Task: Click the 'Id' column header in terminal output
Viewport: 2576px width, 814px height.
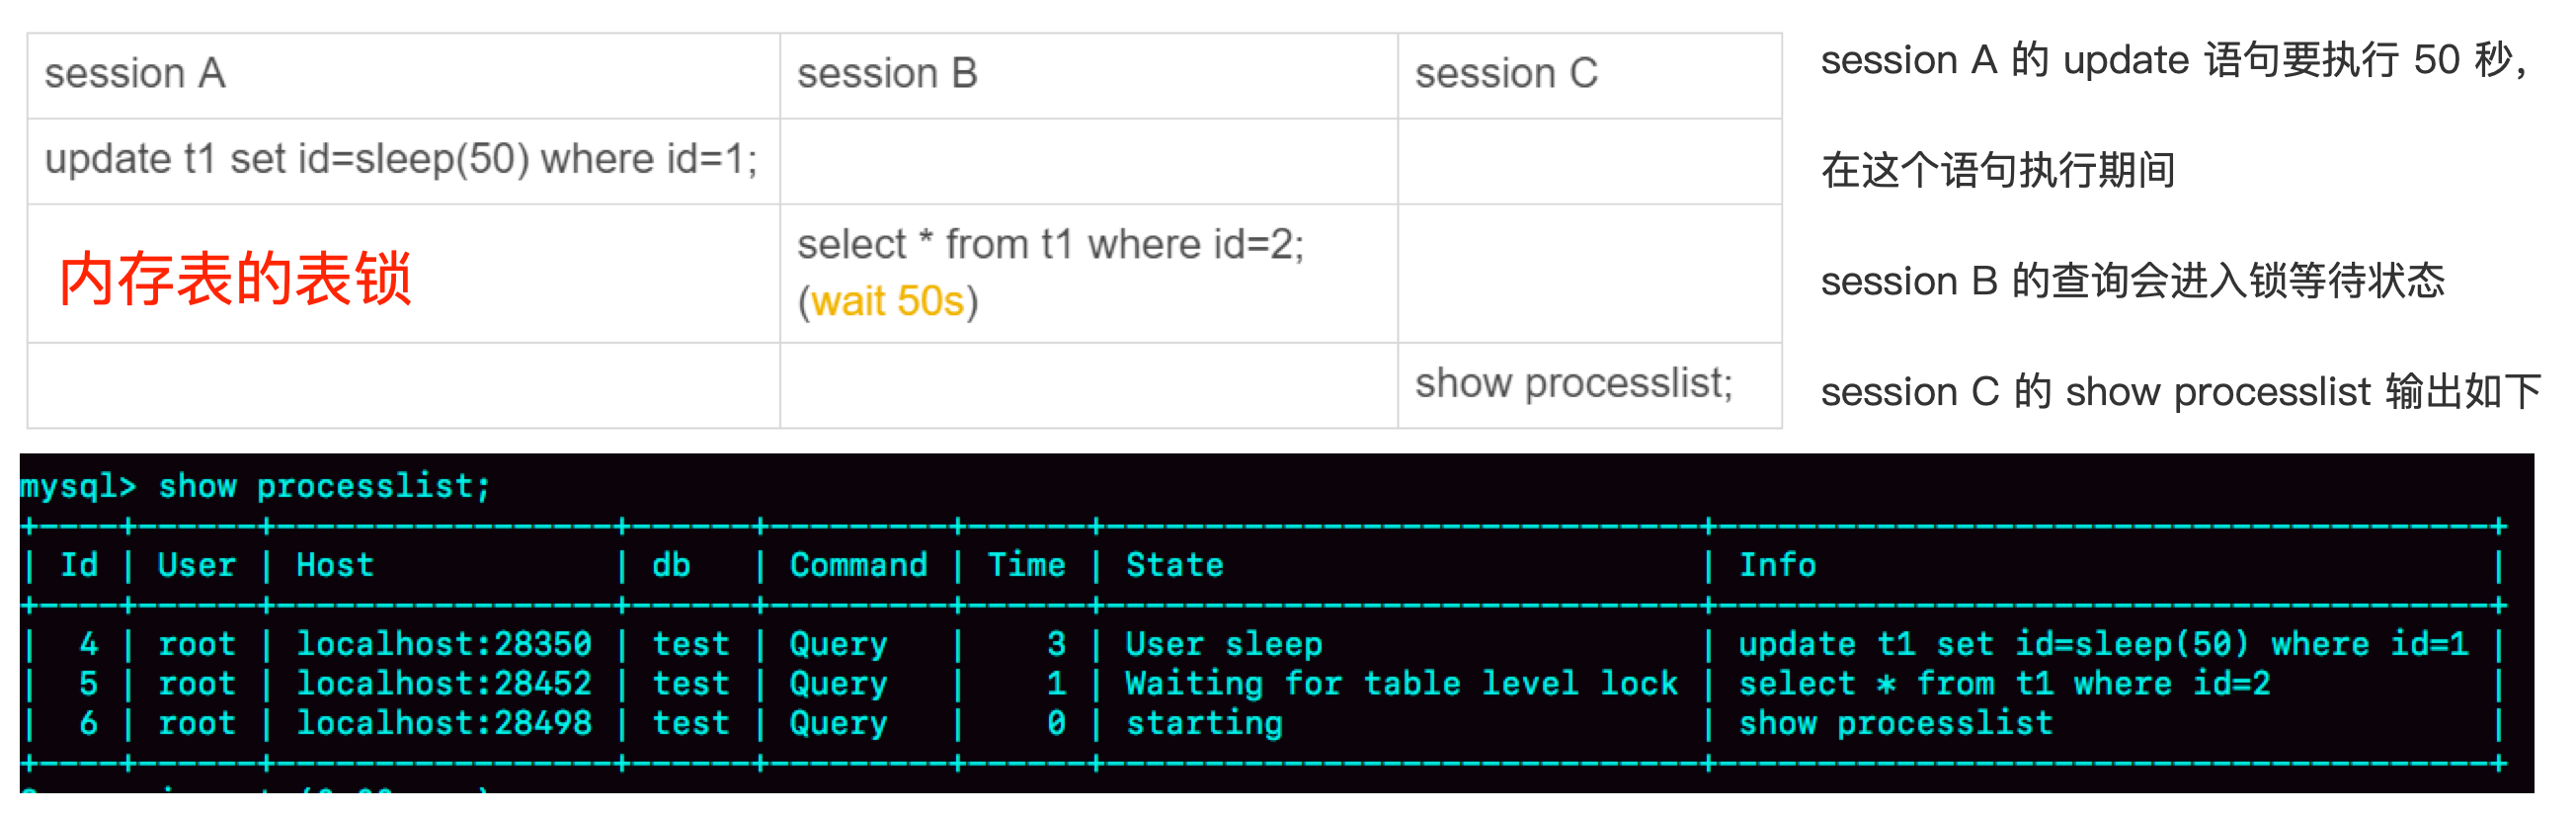Action: pyautogui.click(x=79, y=566)
